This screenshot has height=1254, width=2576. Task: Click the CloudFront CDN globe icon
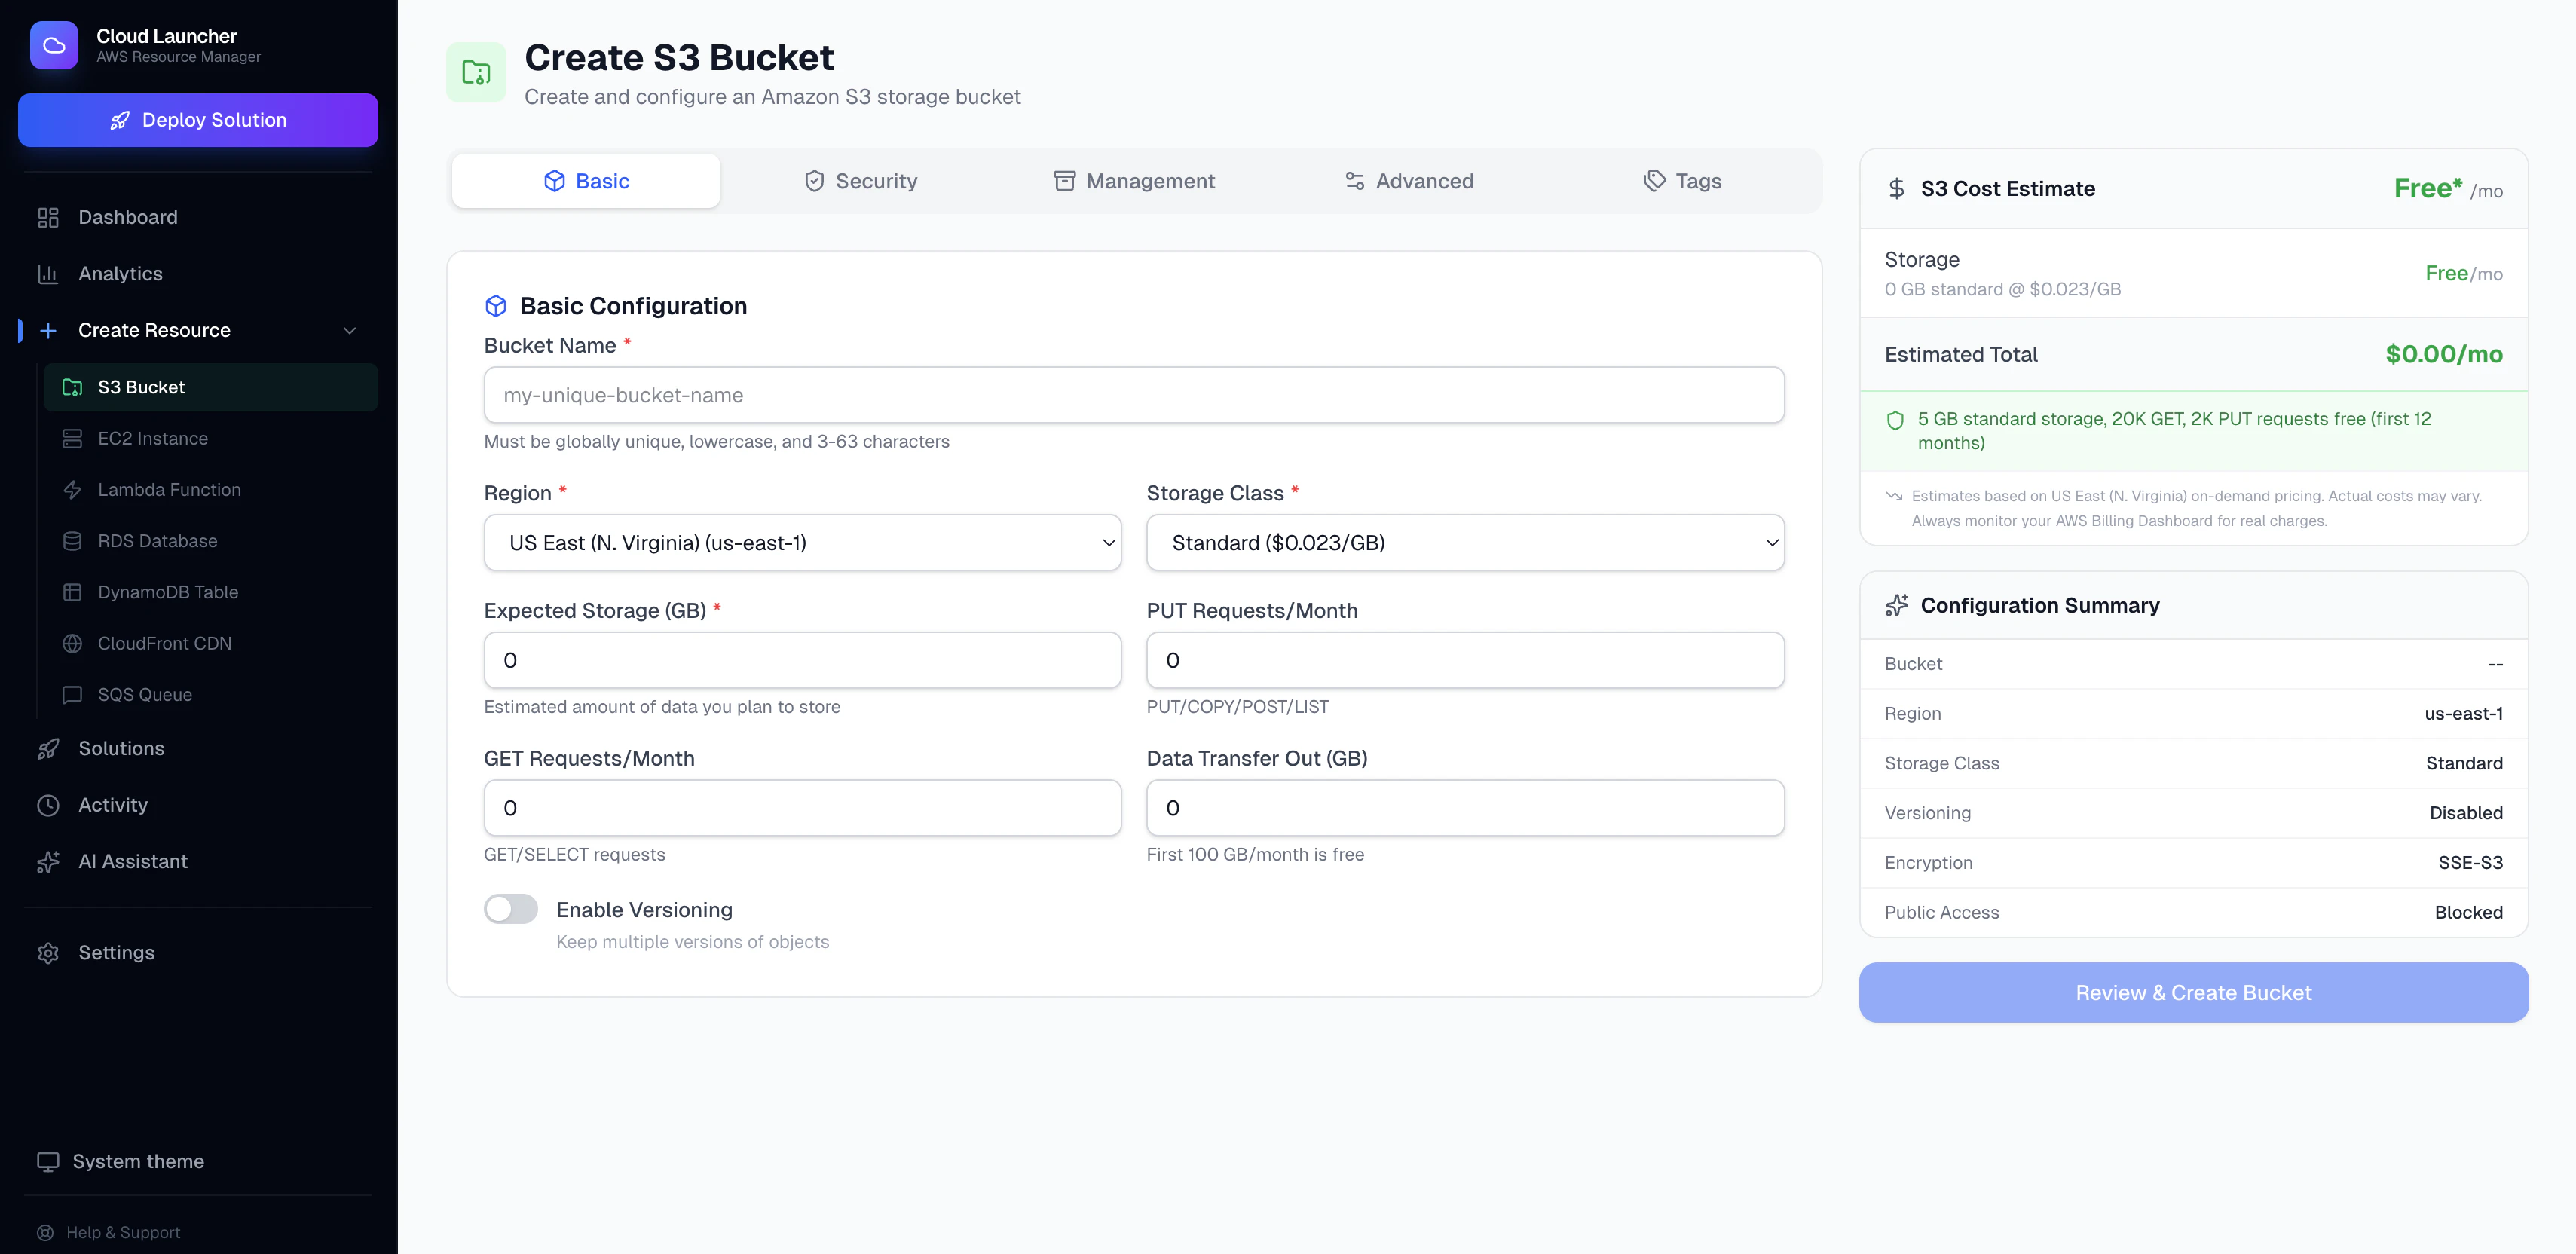[x=72, y=643]
